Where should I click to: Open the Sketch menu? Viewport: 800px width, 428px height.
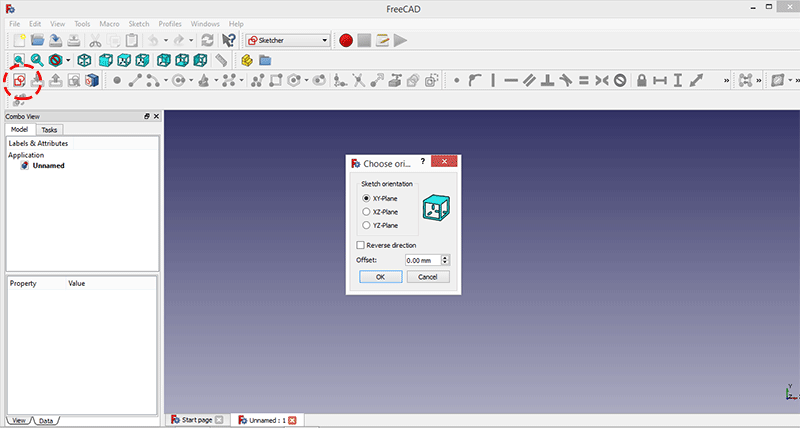tap(139, 24)
